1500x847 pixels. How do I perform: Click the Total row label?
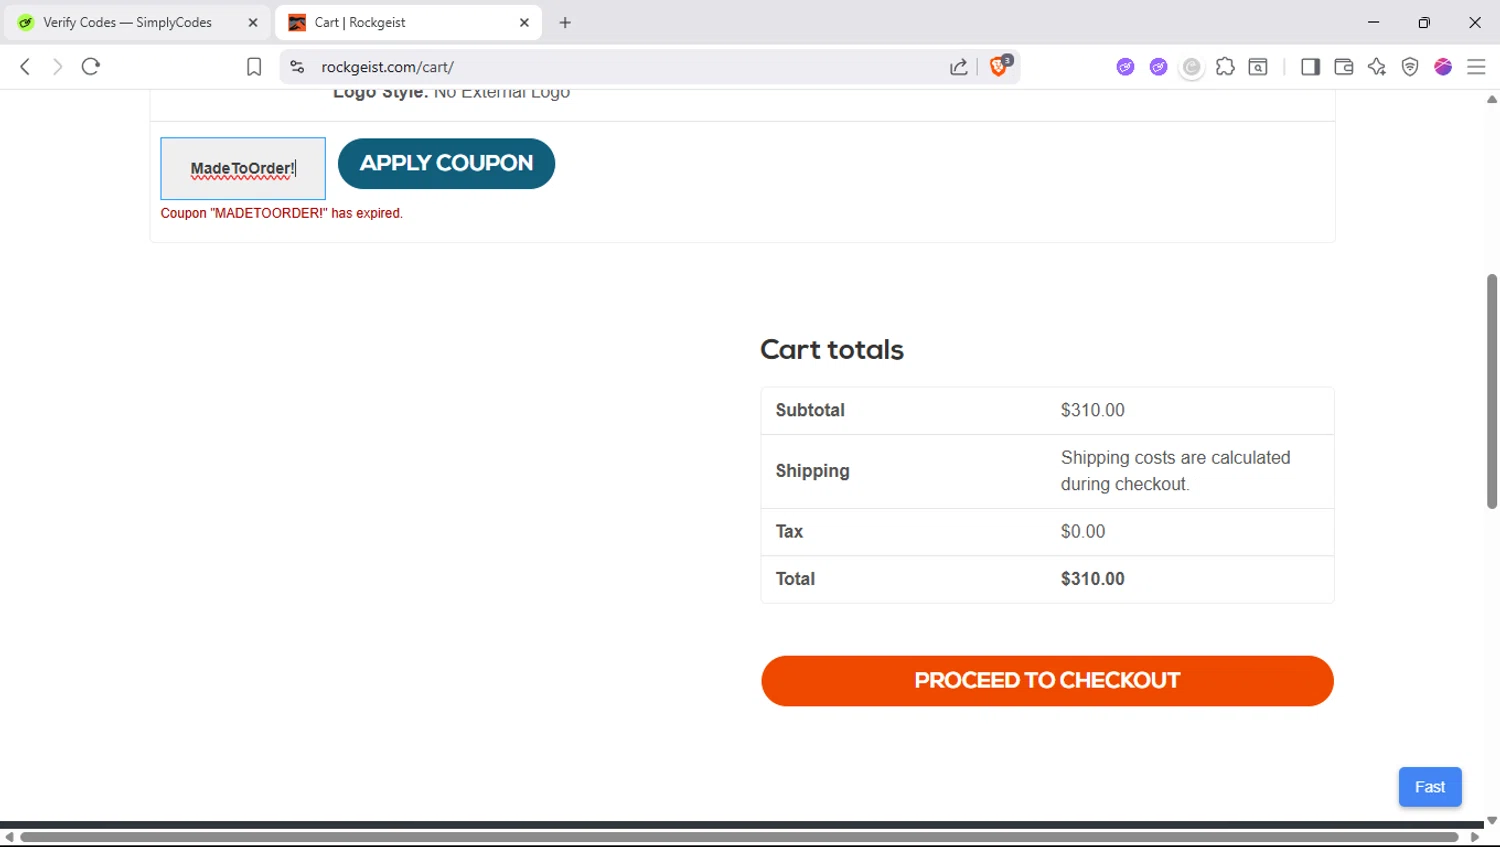click(x=795, y=579)
